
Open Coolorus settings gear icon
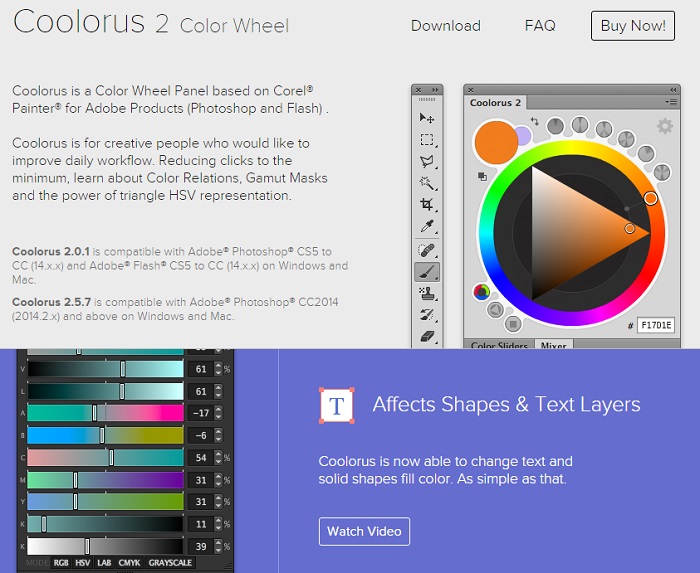pyautogui.click(x=664, y=126)
